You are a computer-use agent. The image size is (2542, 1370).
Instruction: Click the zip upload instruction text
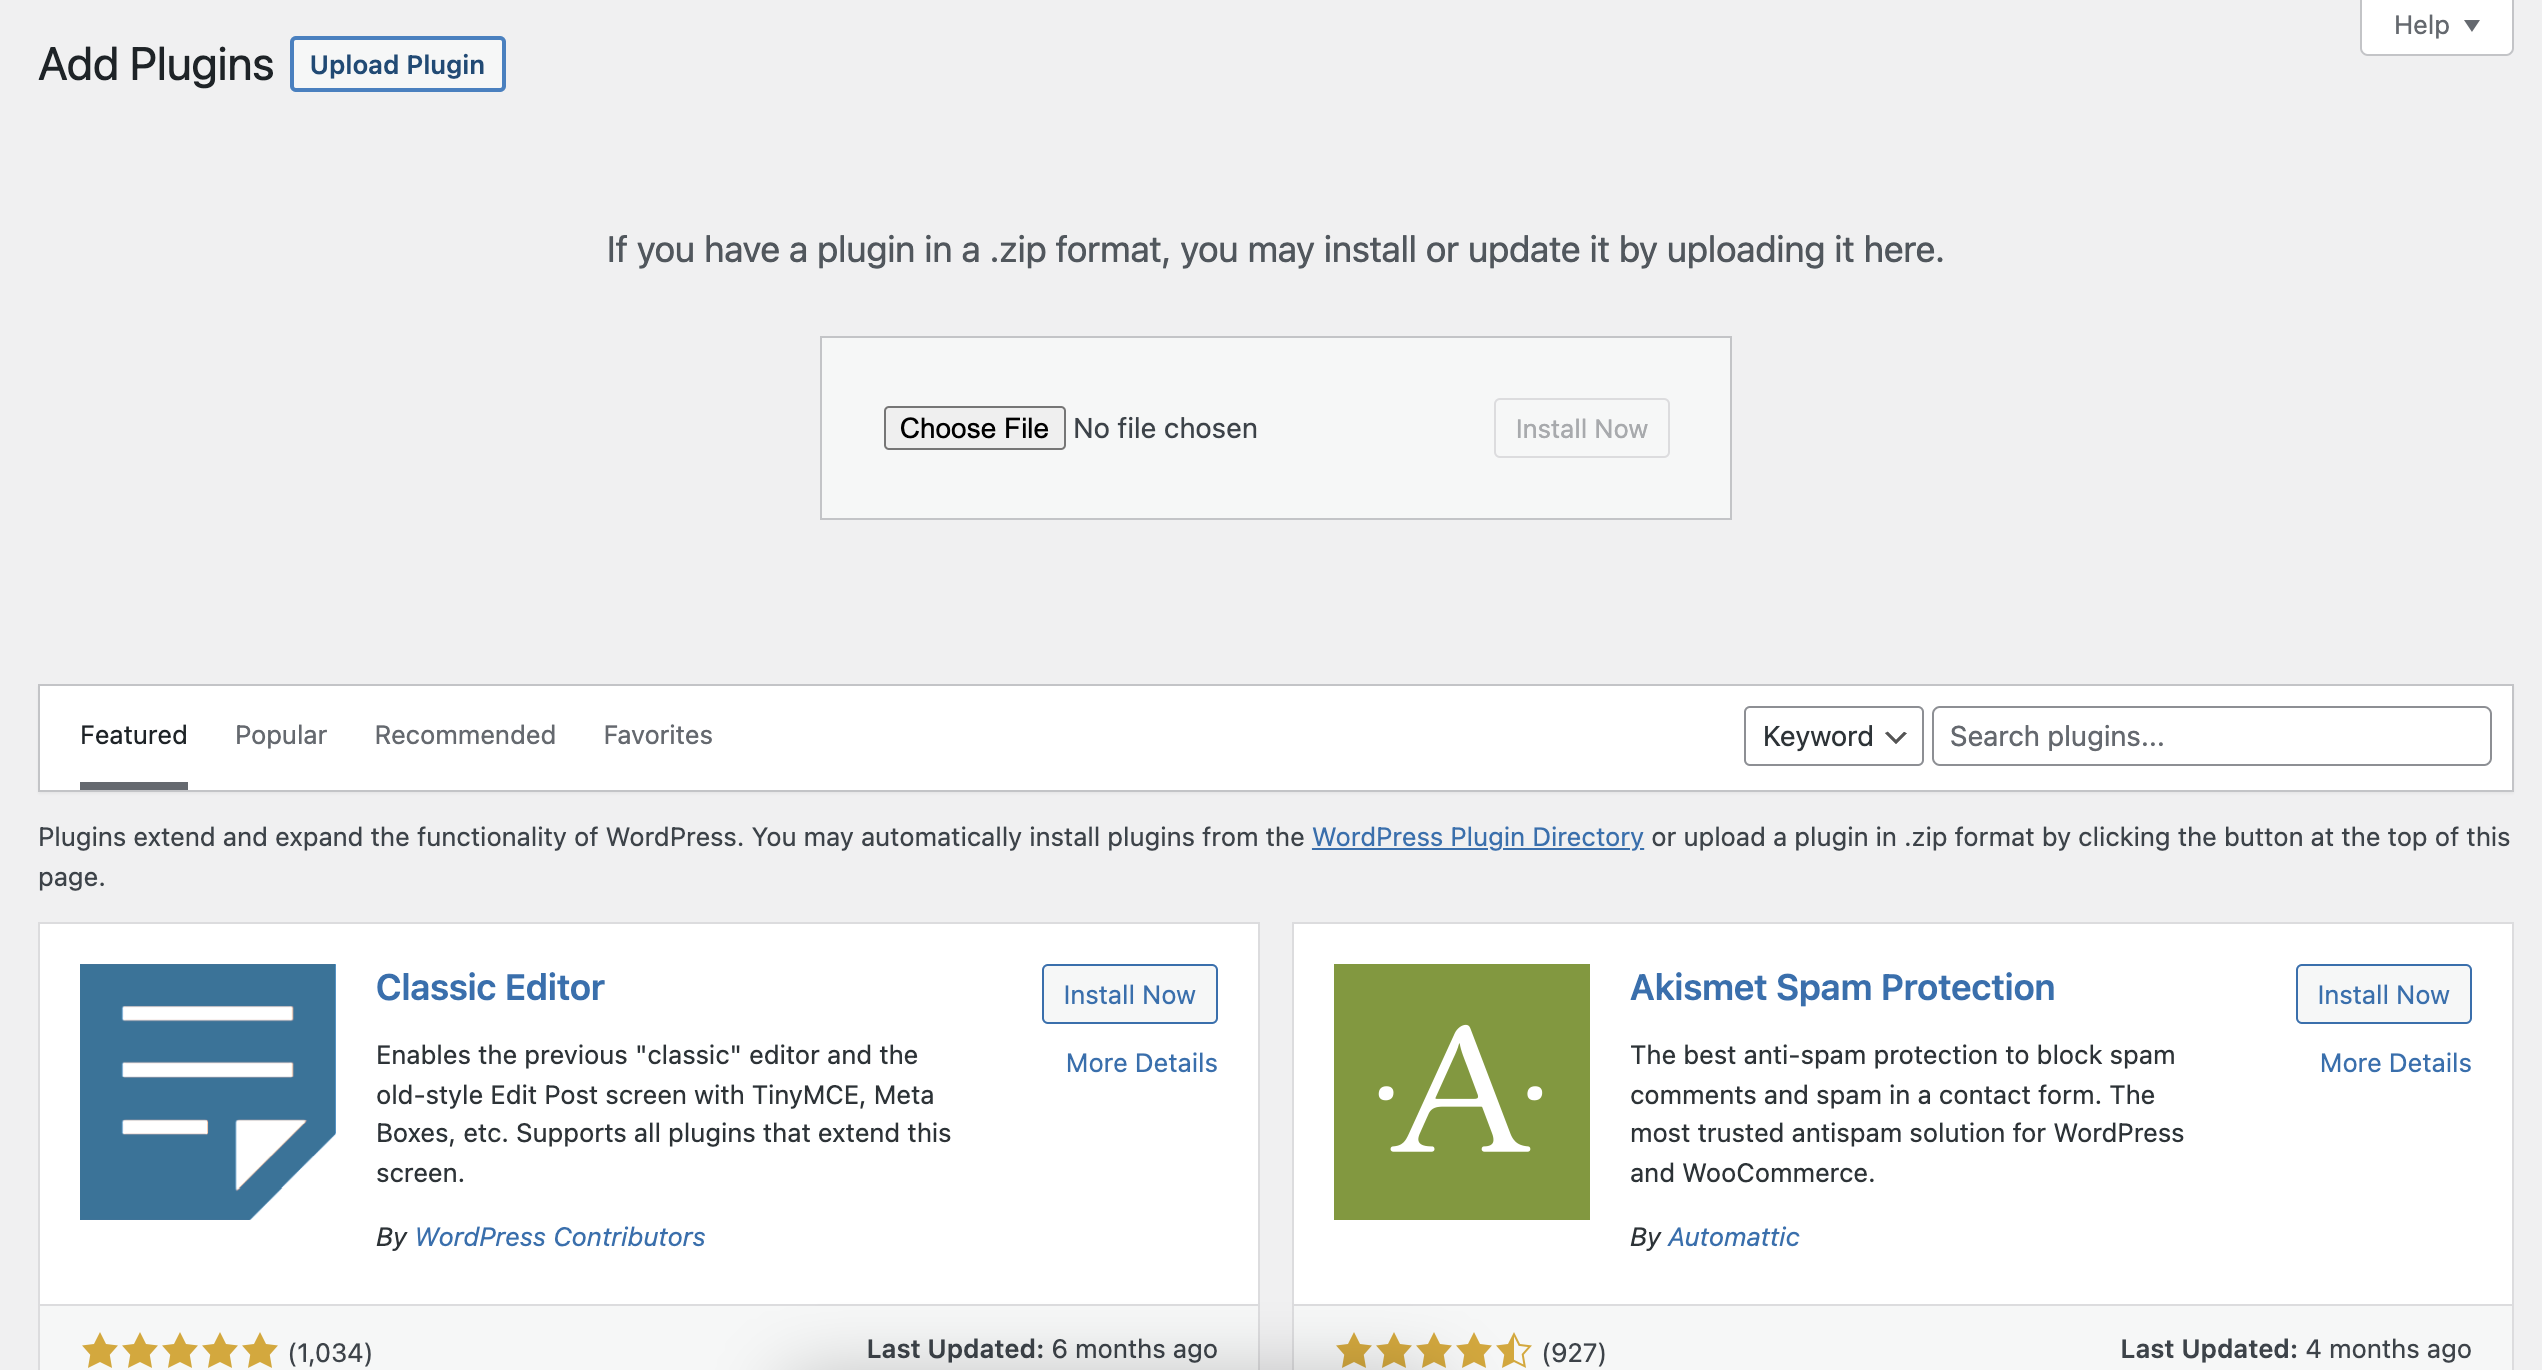(x=1275, y=249)
